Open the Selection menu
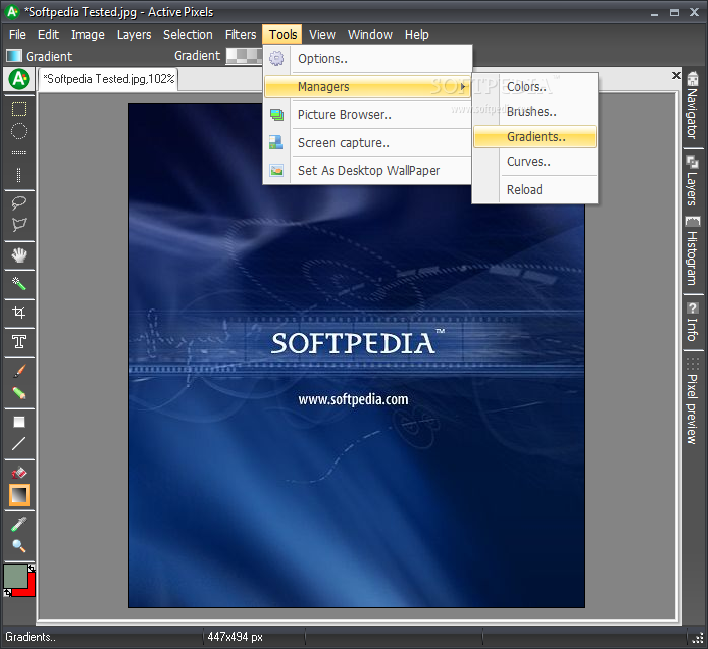The width and height of the screenshot is (708, 649). coord(188,35)
